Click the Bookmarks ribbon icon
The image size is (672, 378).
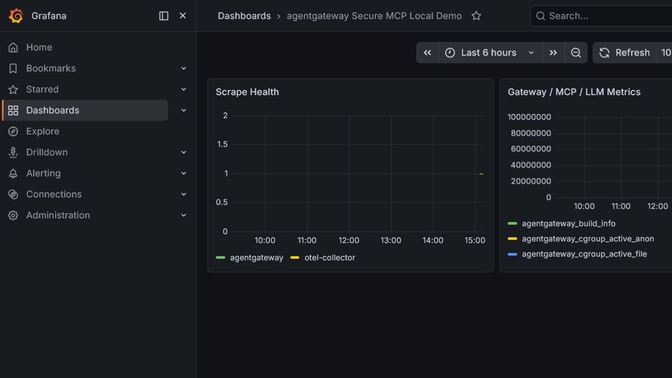(x=13, y=68)
